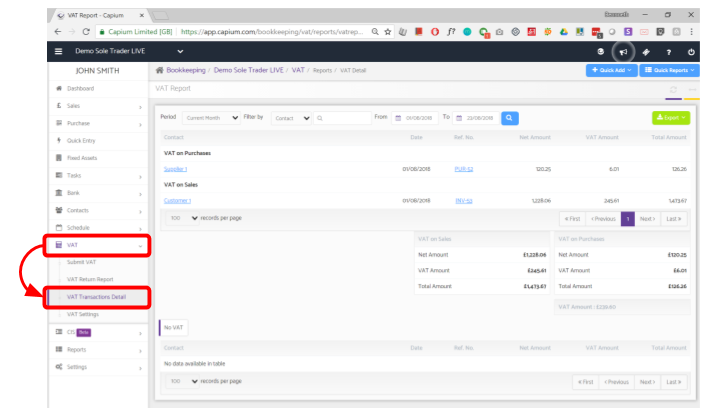Screen dimensions: 706x416
Task: Open the PUR-52 reference link
Action: [464, 169]
